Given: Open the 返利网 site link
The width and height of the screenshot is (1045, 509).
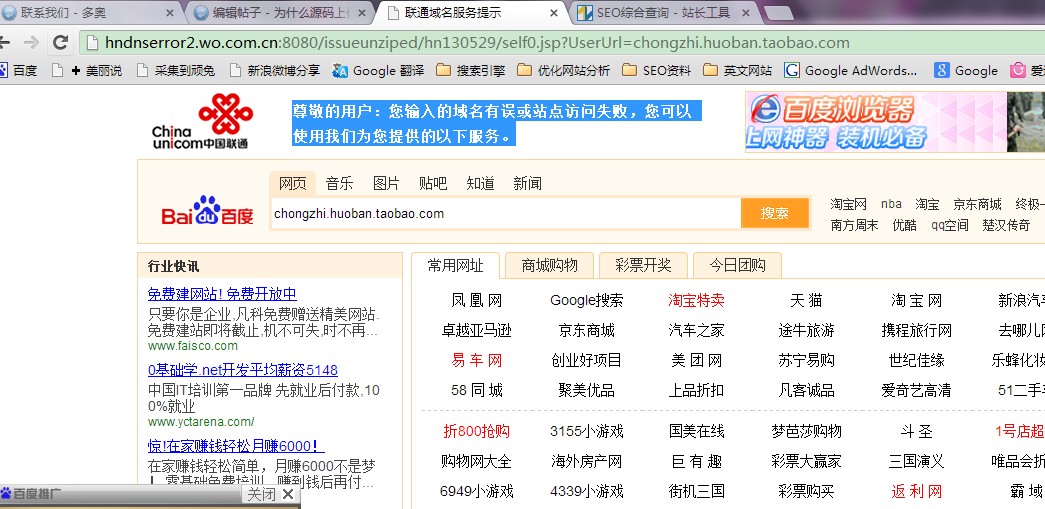Looking at the screenshot, I should point(916,492).
